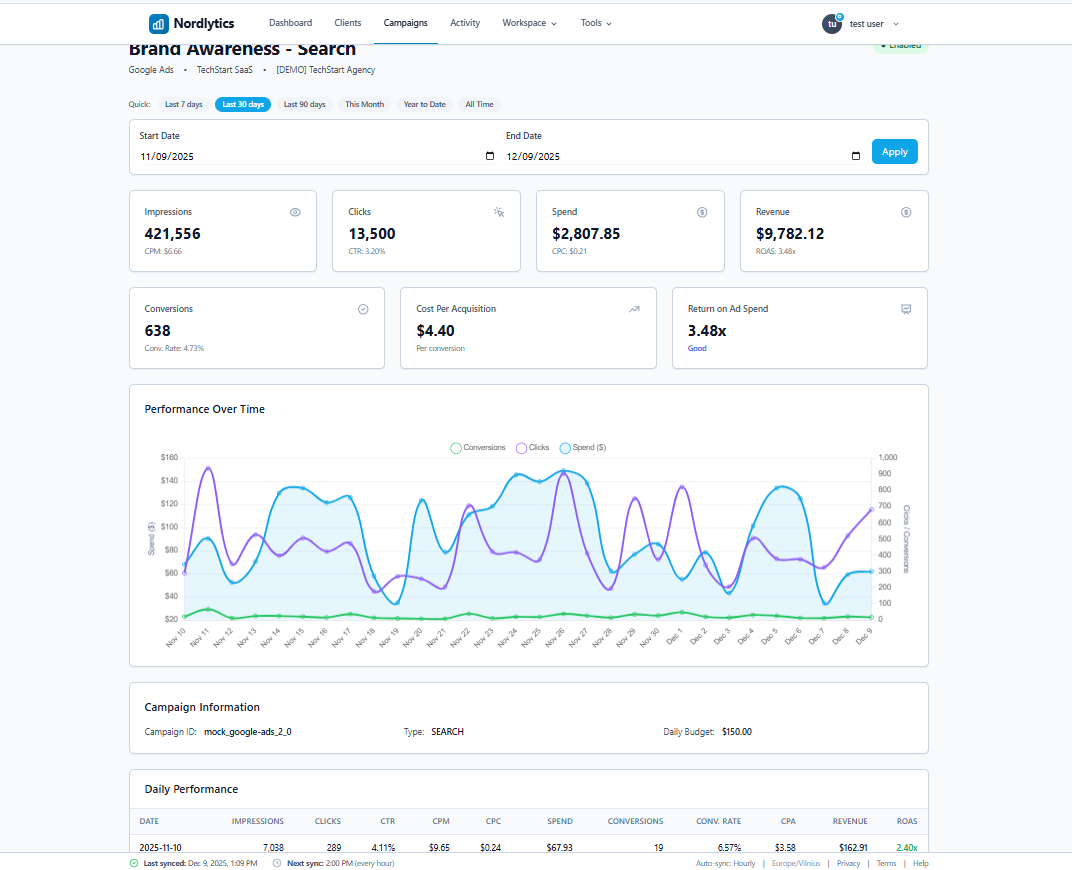
Task: Click the Apply button for the date range
Action: [x=894, y=151]
